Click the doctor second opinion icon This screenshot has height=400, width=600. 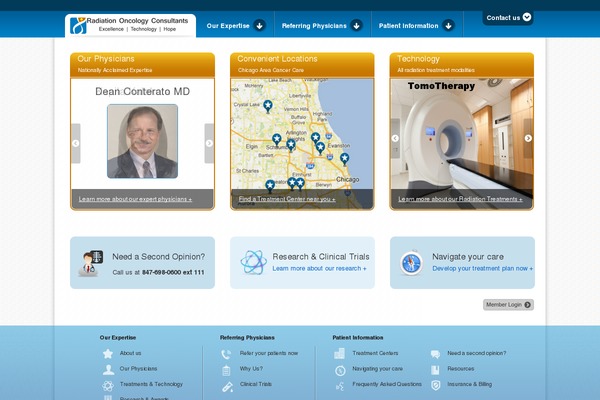point(91,263)
